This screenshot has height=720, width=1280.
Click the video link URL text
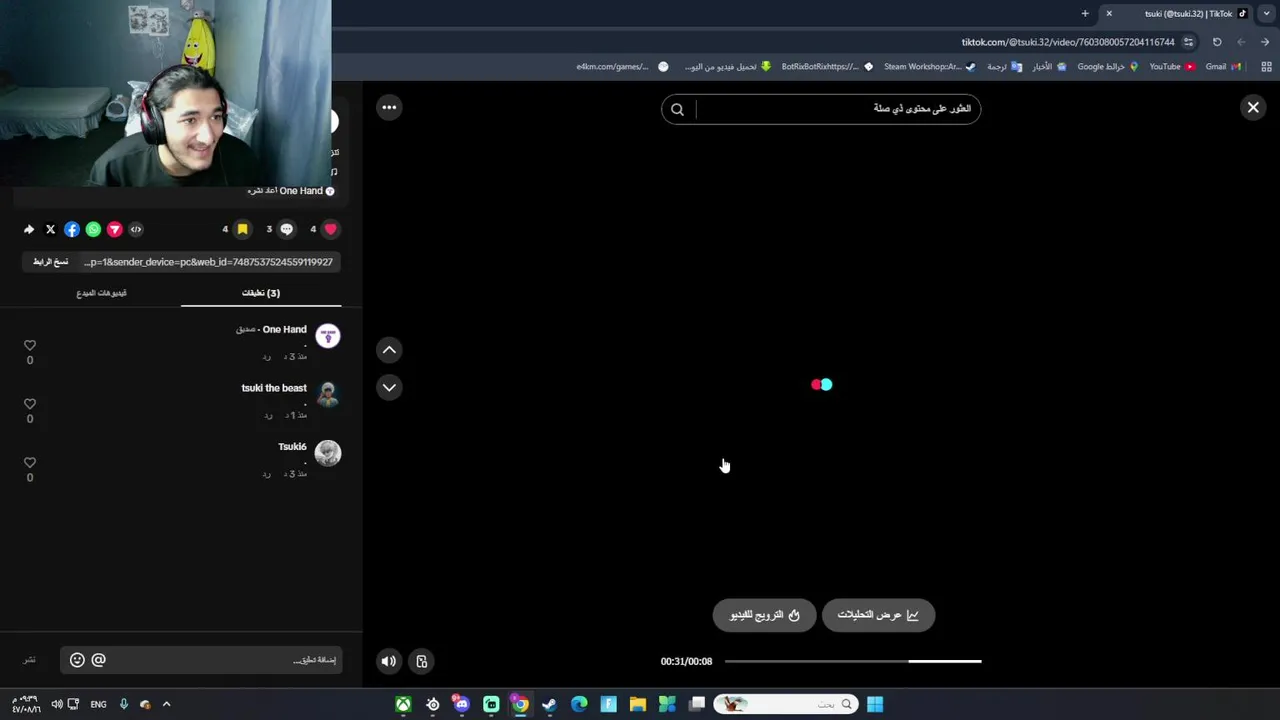pyautogui.click(x=209, y=262)
